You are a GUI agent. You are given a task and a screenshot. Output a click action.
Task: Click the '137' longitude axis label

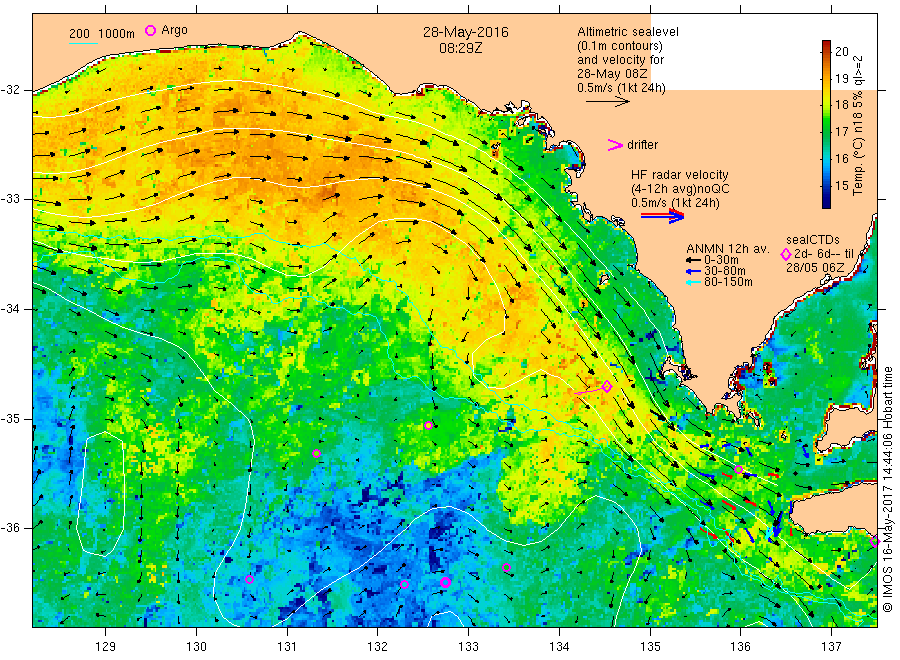click(831, 647)
